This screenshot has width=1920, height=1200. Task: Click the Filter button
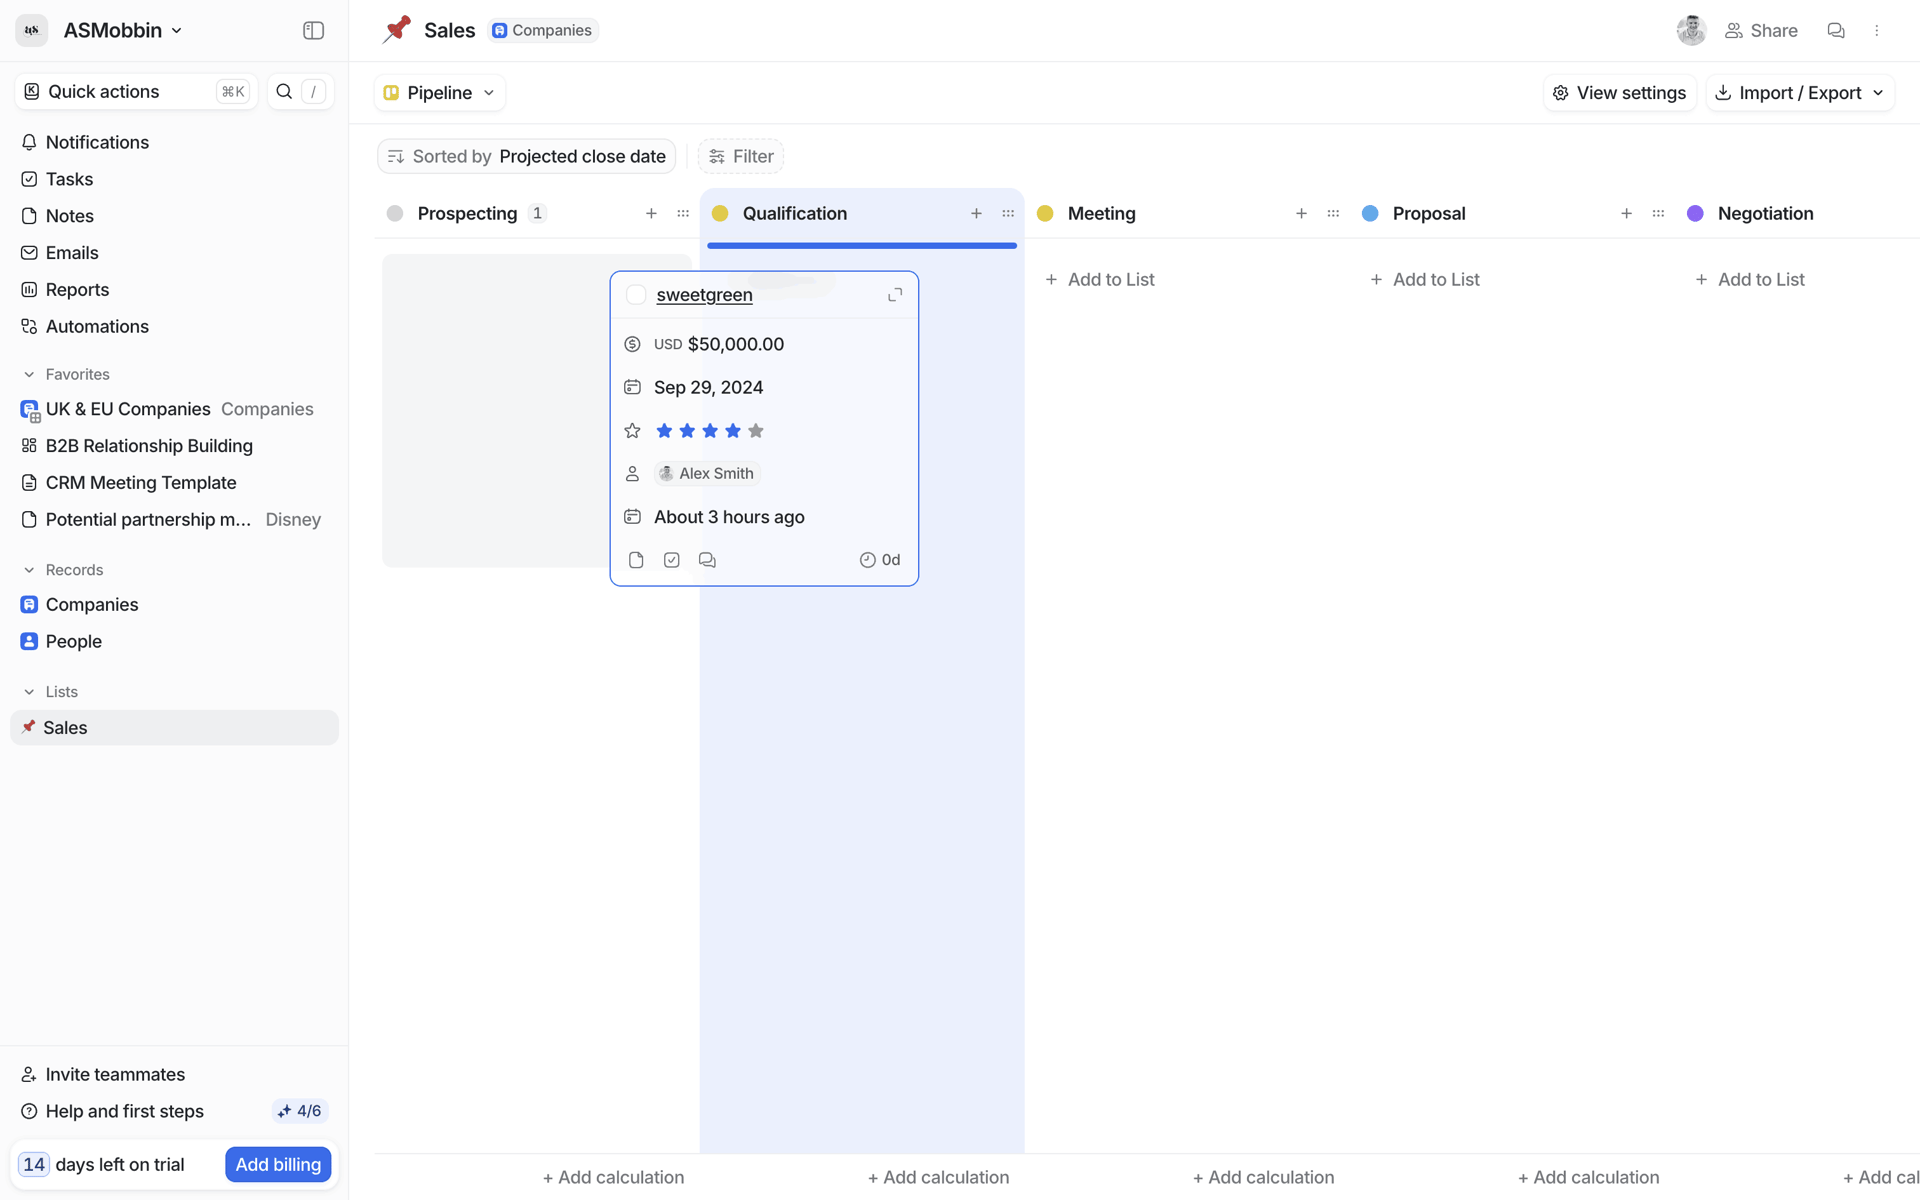coord(741,156)
